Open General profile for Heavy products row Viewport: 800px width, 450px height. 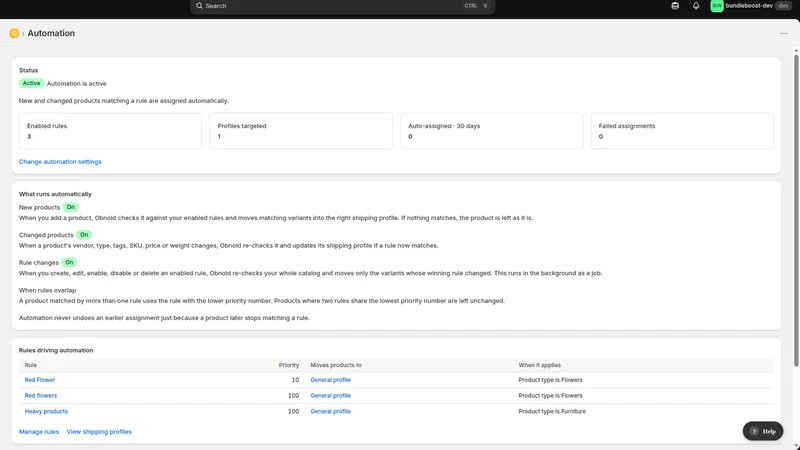(x=331, y=411)
